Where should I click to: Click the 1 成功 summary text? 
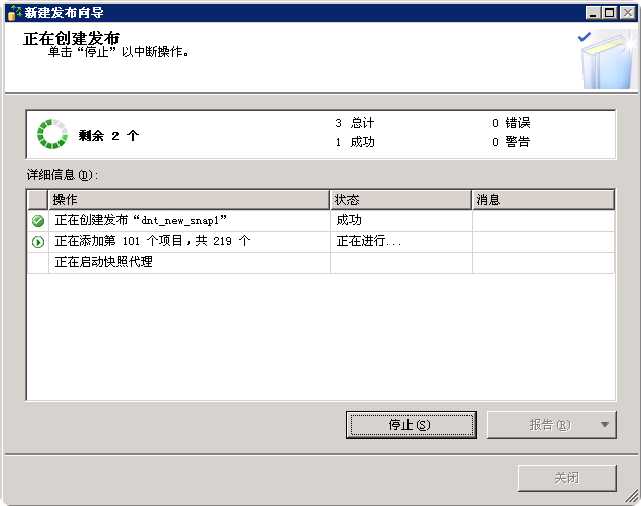354,142
